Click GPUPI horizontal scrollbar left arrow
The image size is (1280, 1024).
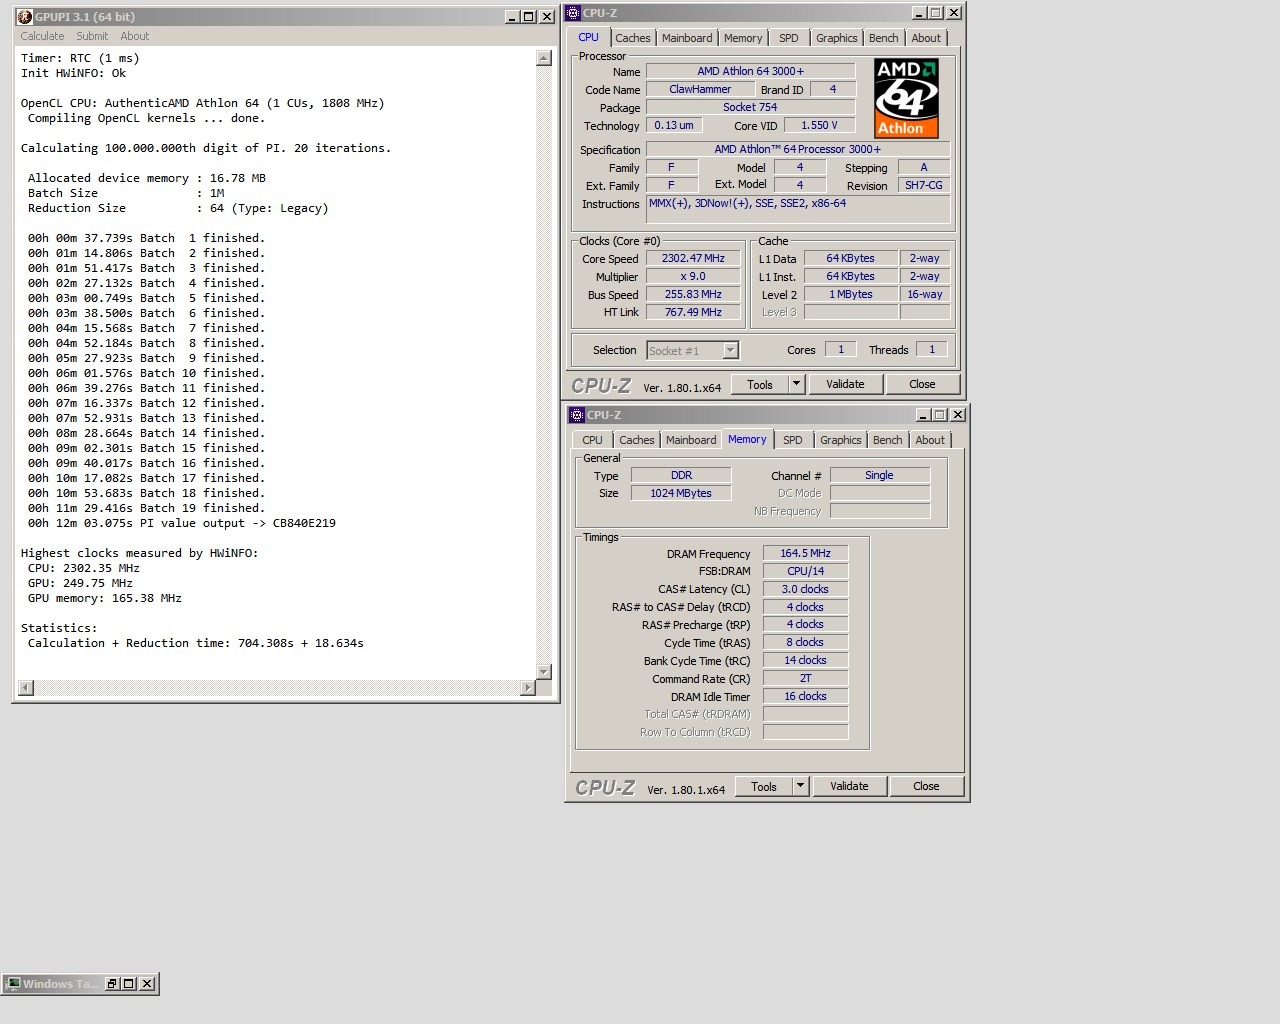26,687
